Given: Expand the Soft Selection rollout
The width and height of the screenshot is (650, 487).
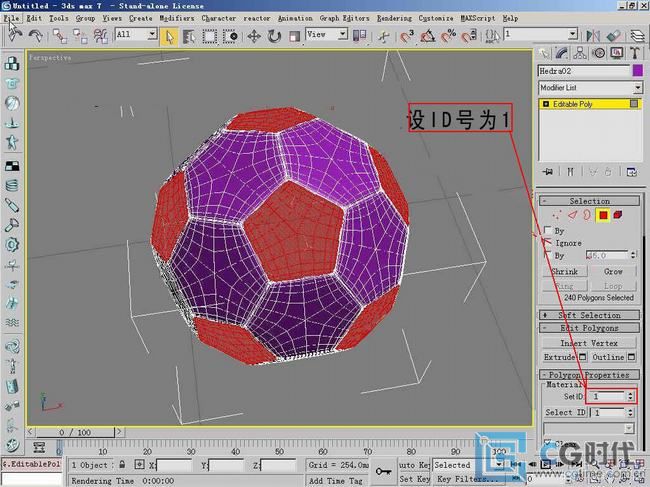Looking at the screenshot, I should [589, 315].
